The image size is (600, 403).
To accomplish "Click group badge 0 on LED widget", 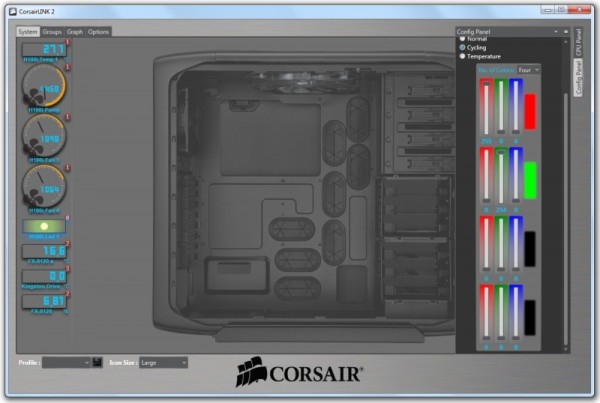I will [x=68, y=218].
